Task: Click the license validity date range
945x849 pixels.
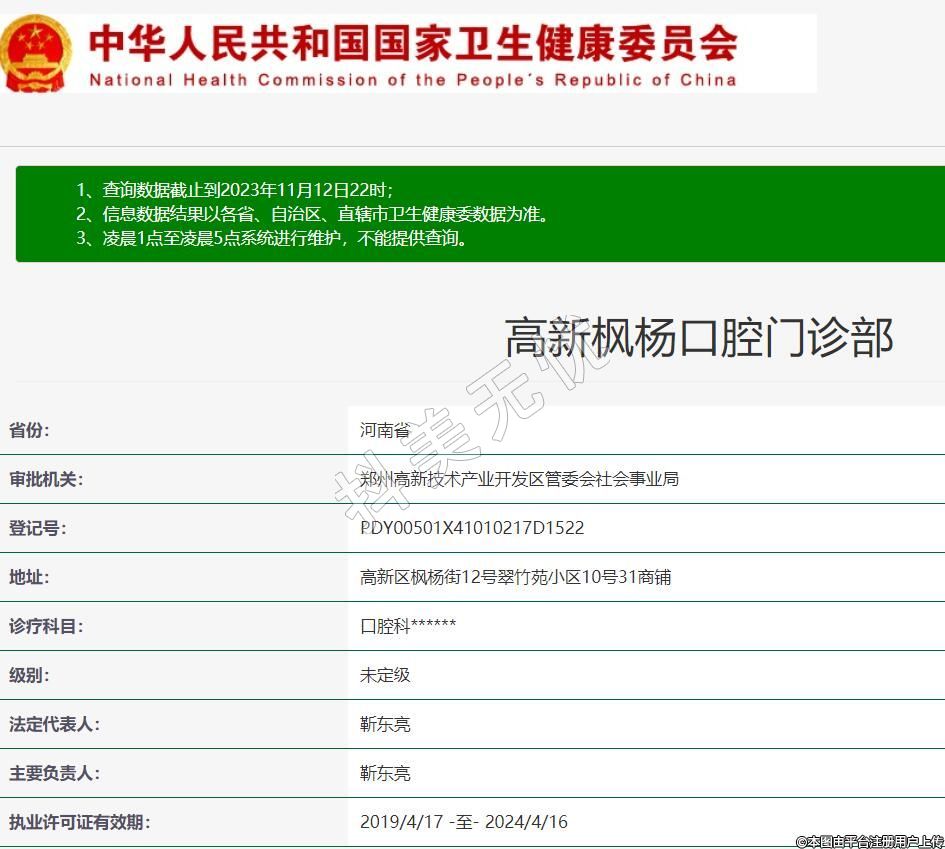Action: click(464, 822)
